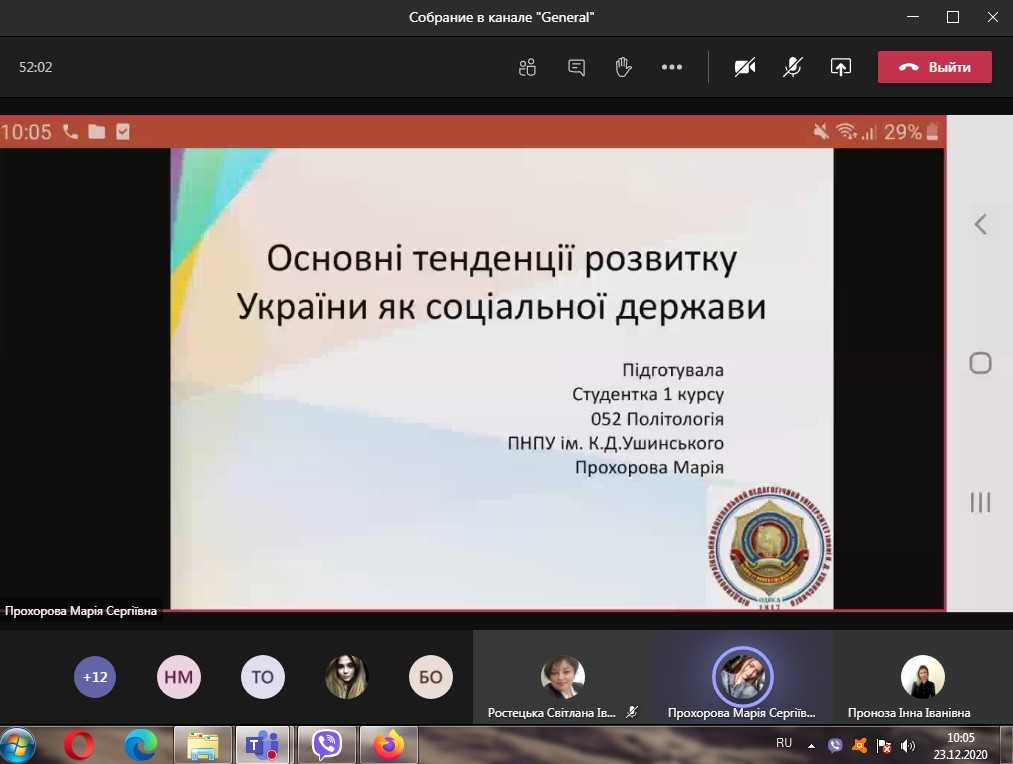Open File Explorer from the taskbar

pyautogui.click(x=203, y=745)
